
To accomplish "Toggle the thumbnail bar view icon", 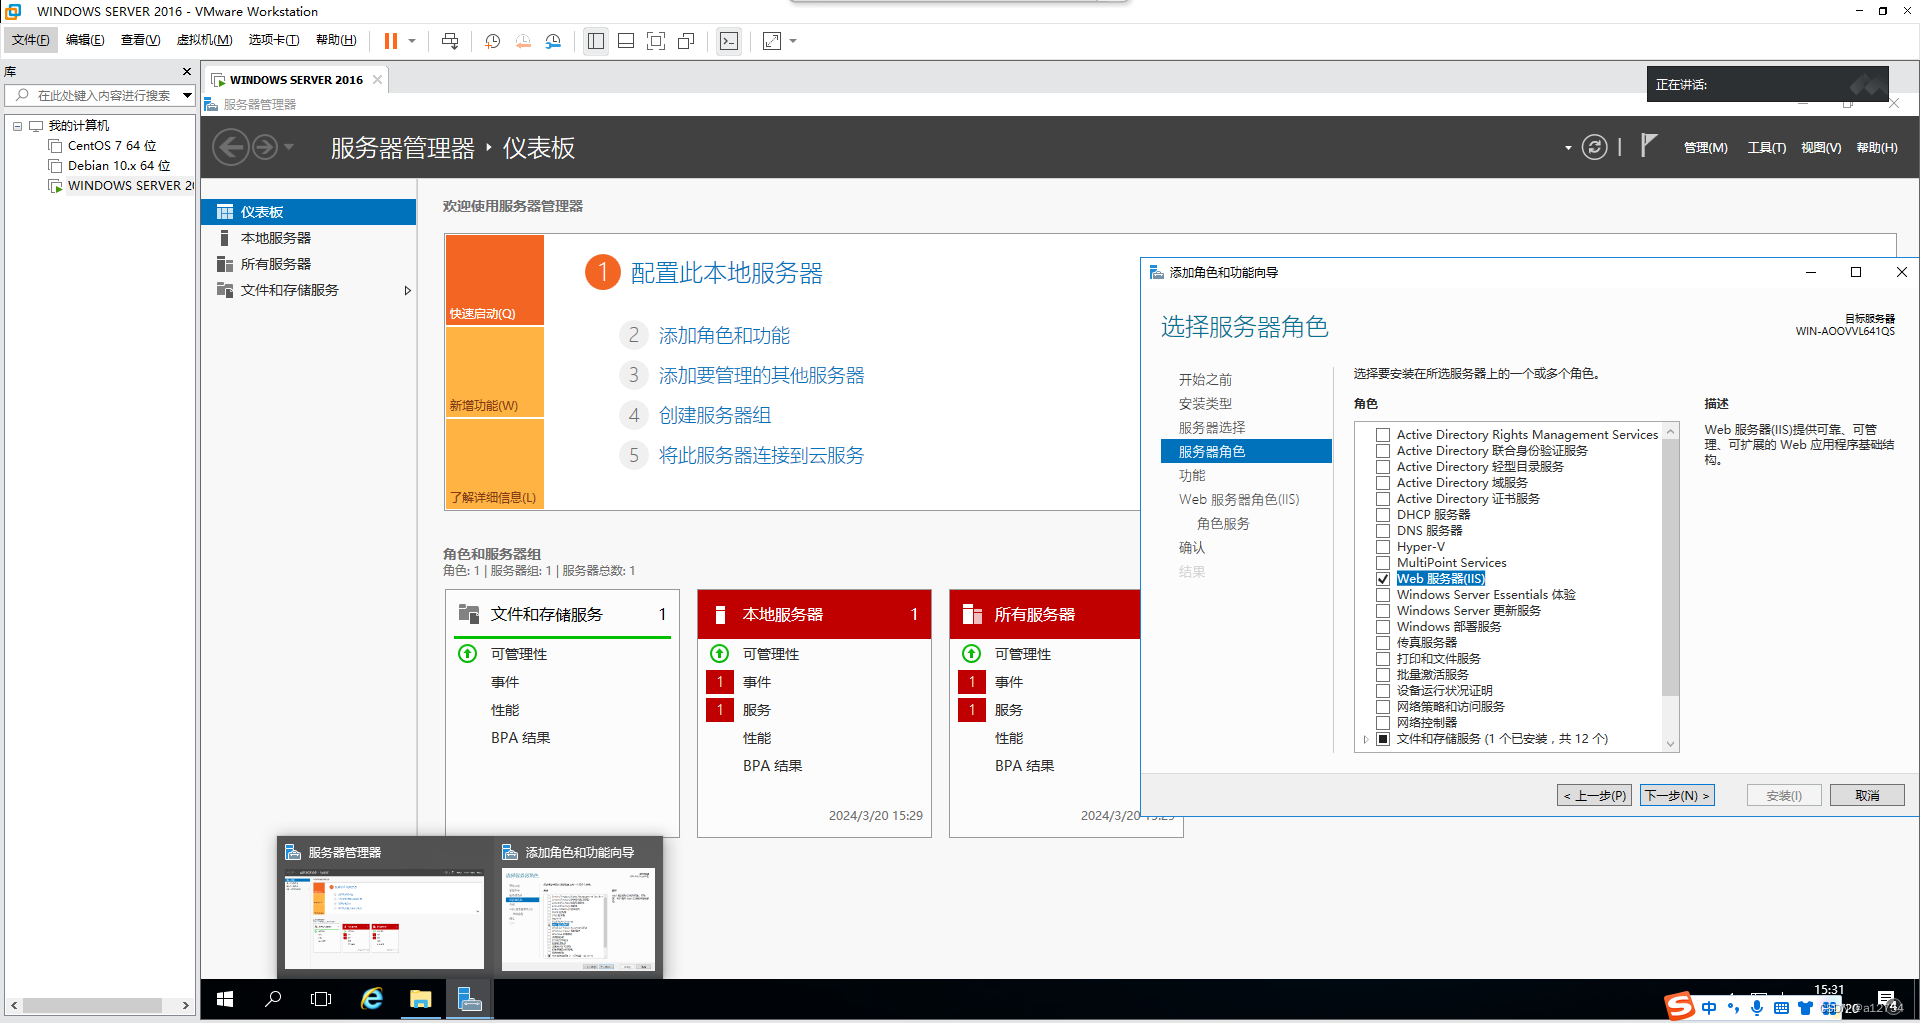I will 626,41.
